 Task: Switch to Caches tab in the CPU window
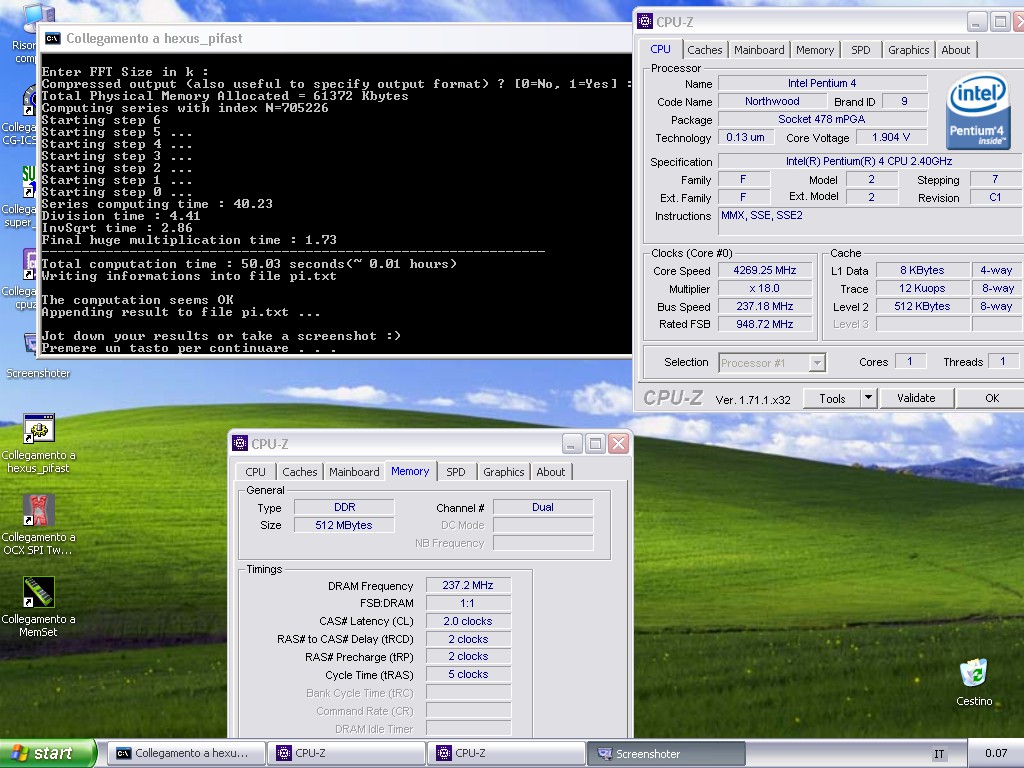pos(705,50)
